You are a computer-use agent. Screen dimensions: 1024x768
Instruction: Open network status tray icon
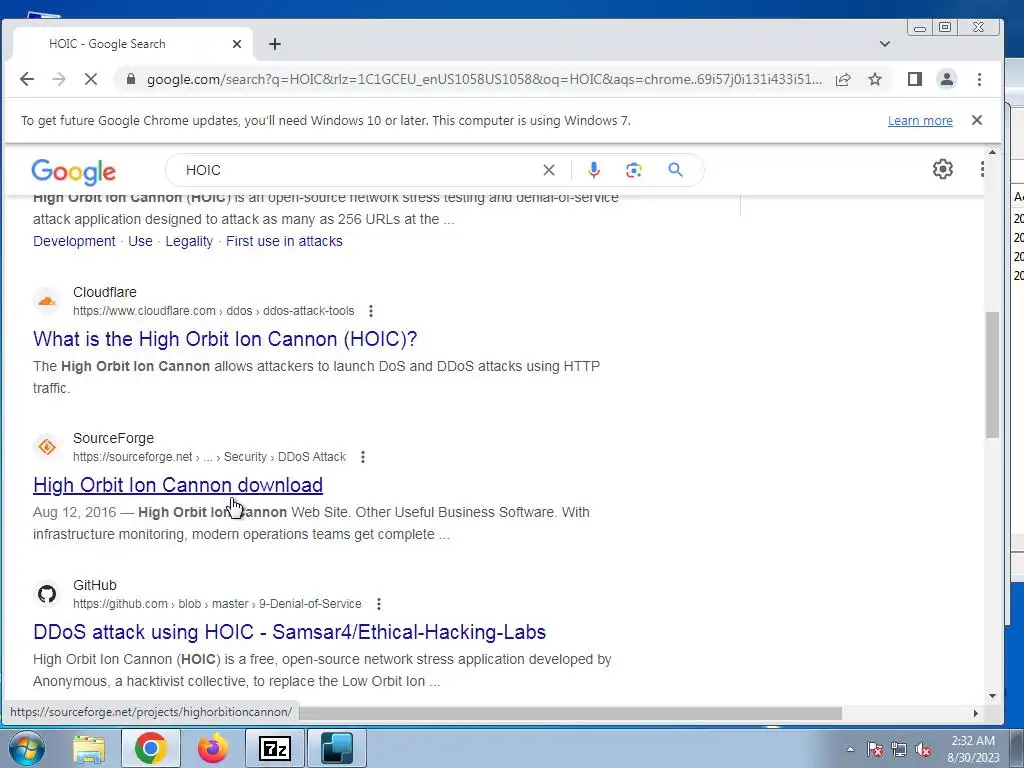tap(899, 749)
